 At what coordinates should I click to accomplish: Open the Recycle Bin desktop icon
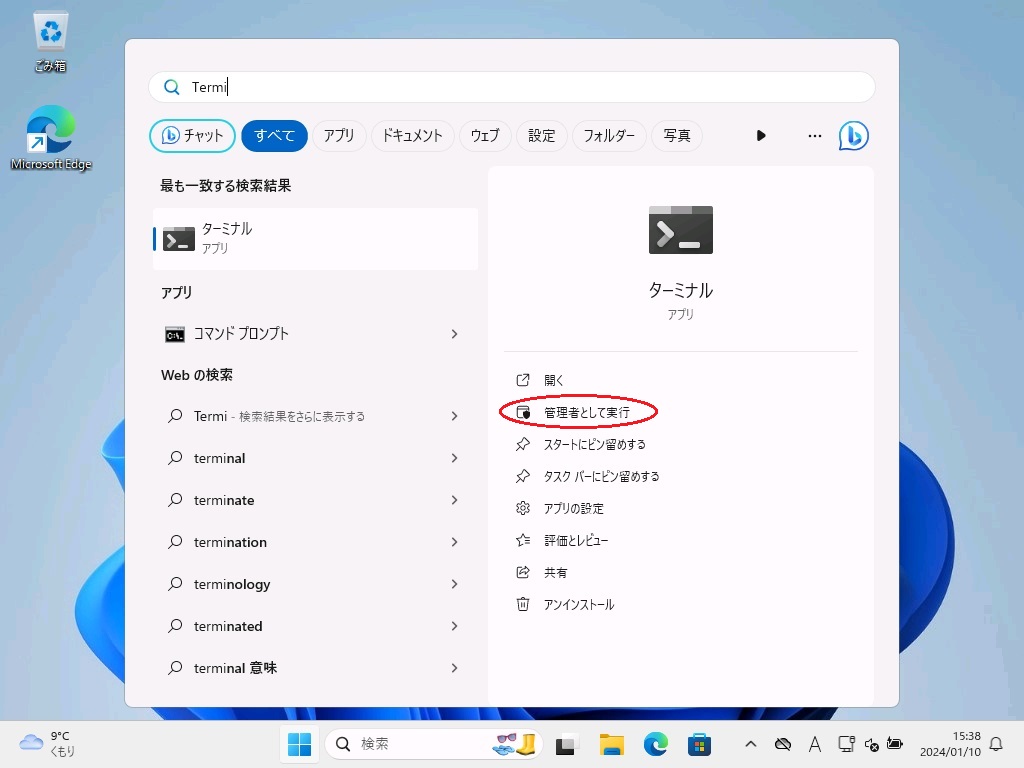(50, 42)
